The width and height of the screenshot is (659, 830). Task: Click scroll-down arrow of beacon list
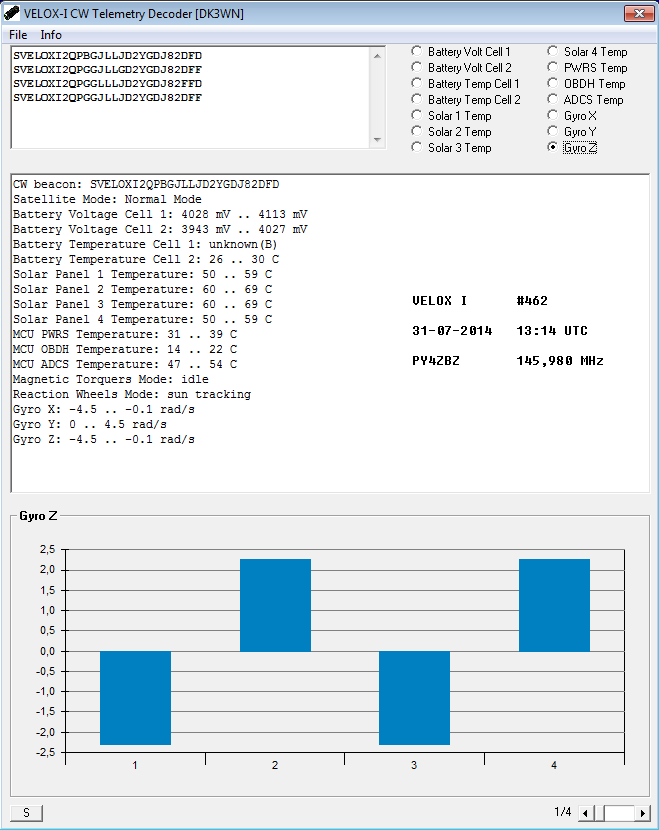[377, 140]
